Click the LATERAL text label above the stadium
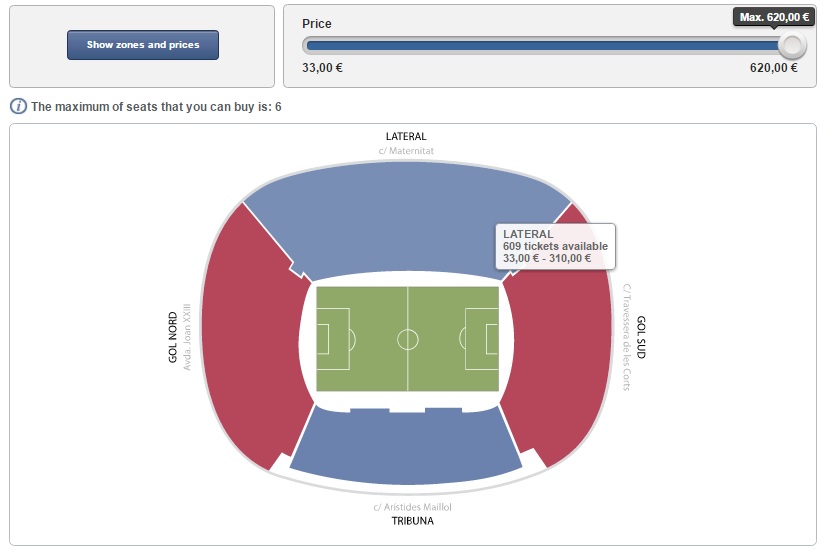 pos(406,136)
